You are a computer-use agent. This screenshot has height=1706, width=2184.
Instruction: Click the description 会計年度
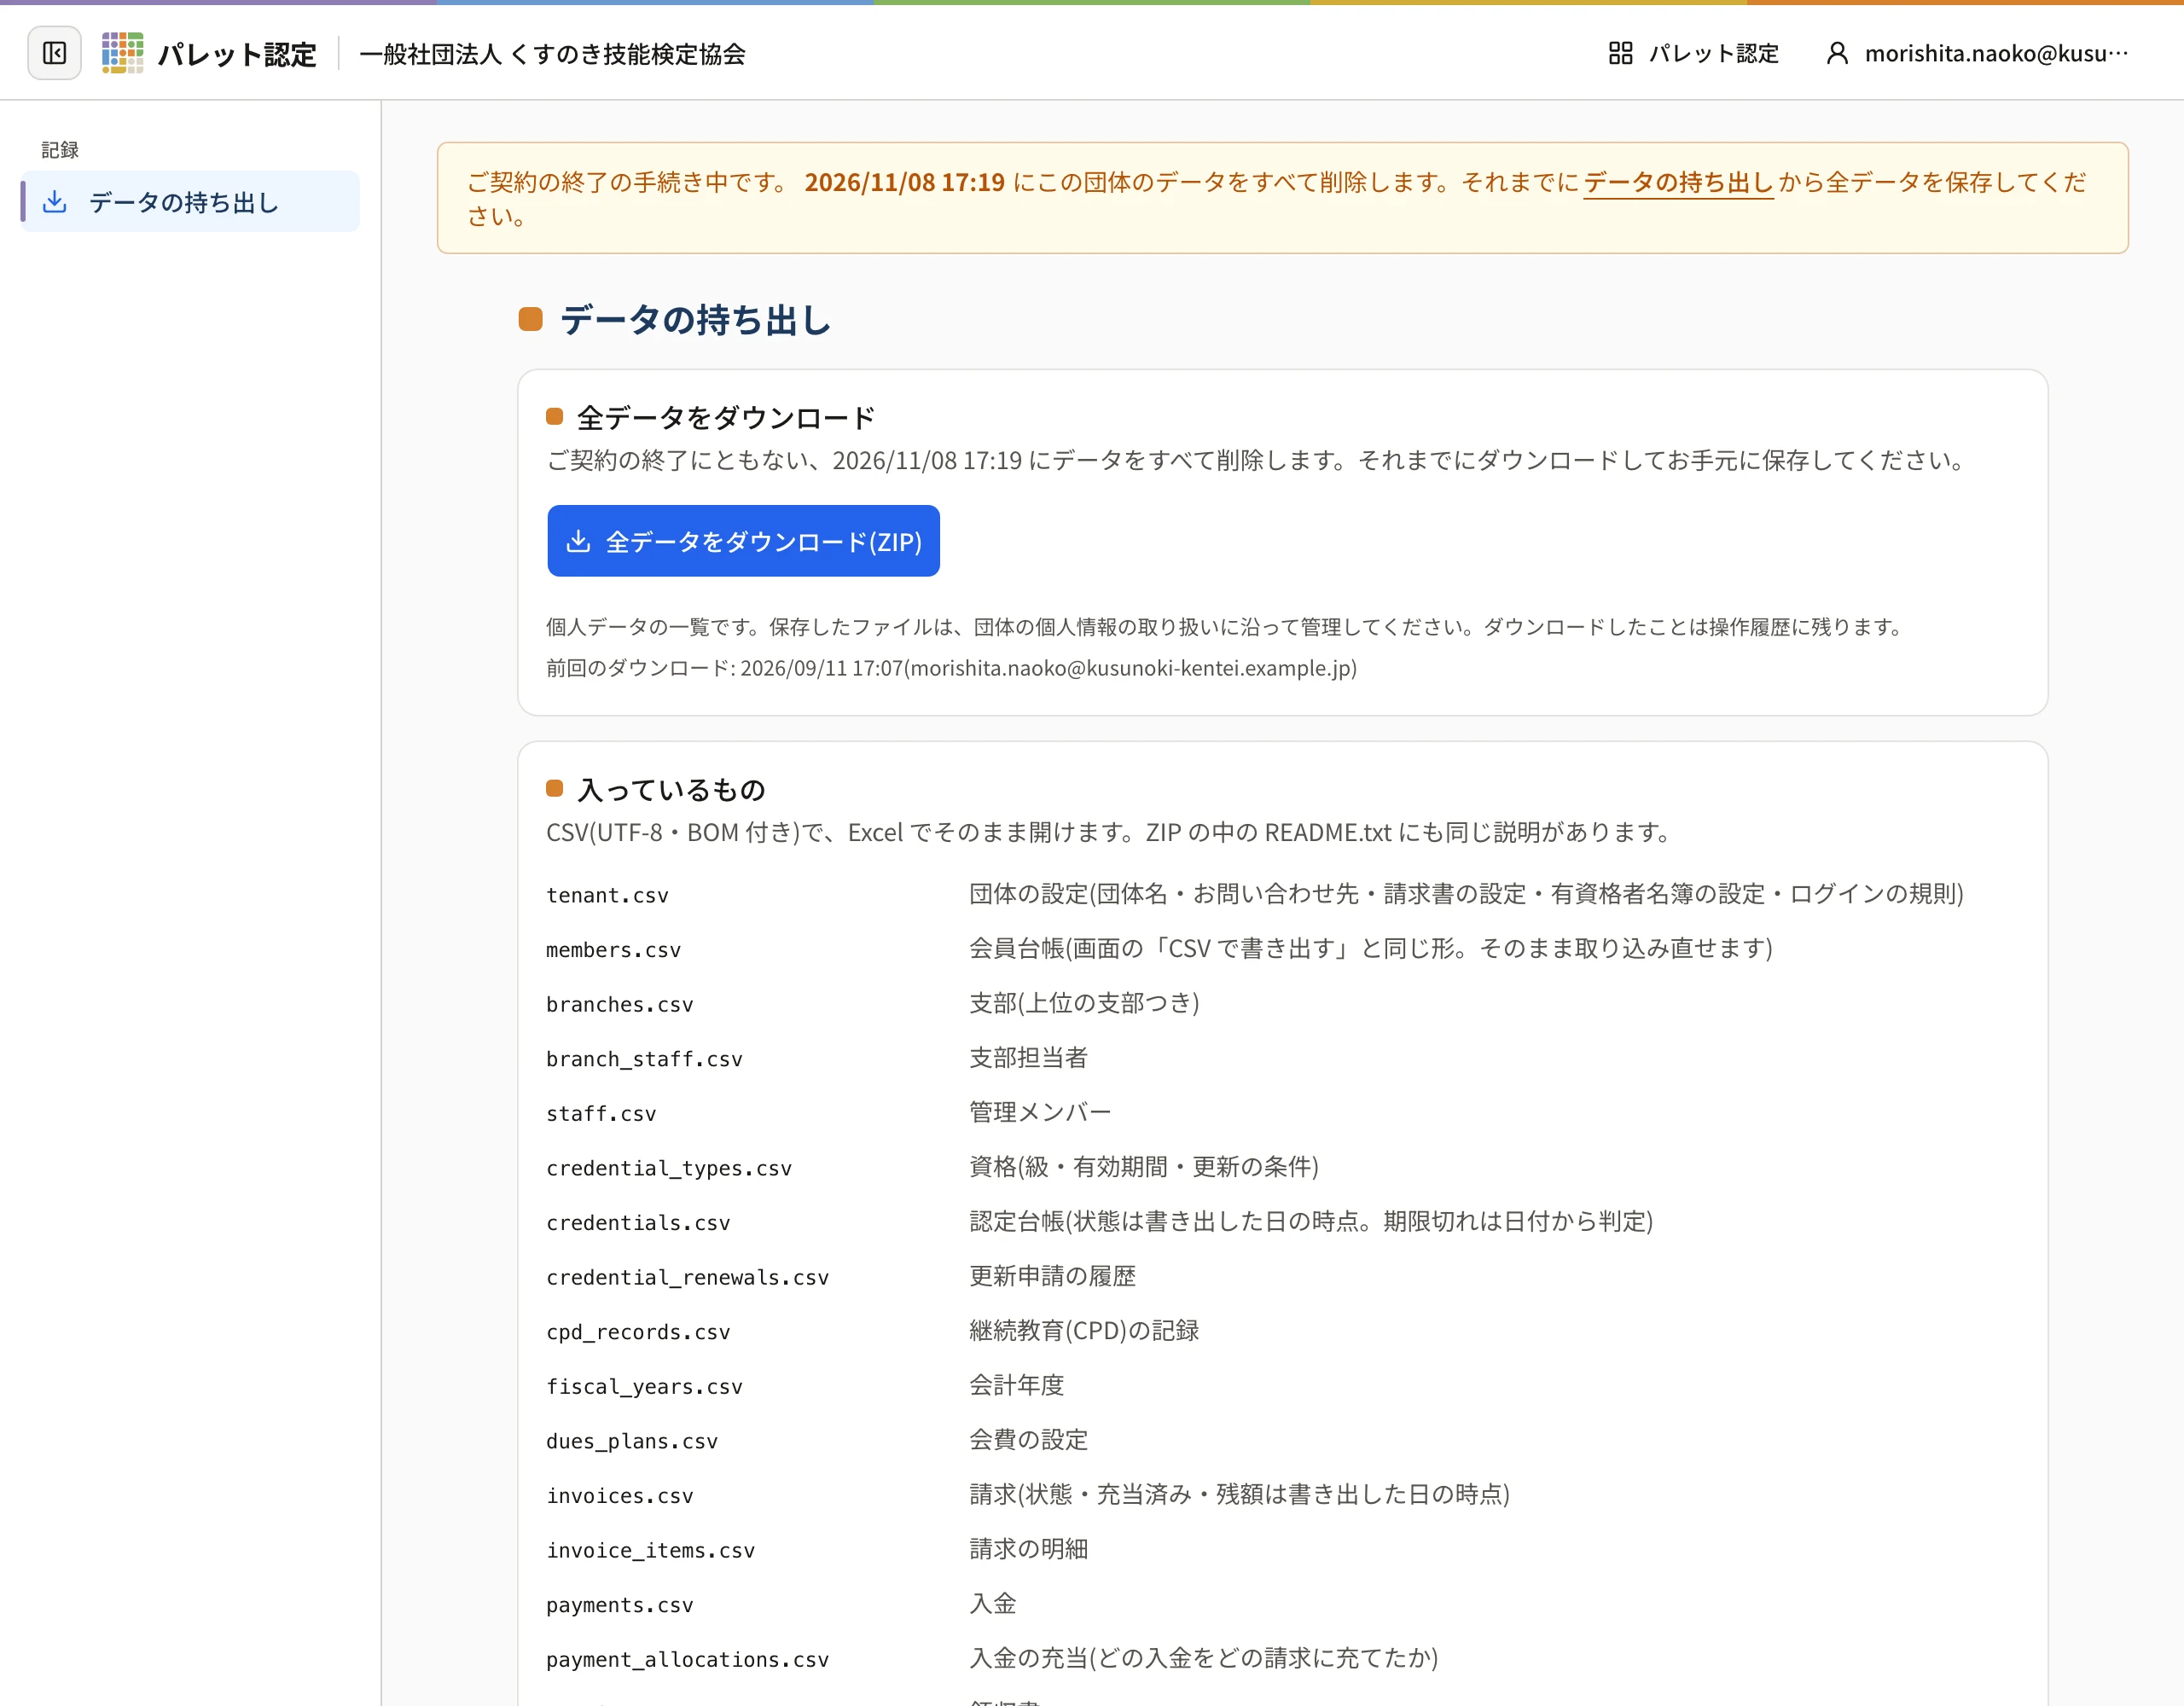click(x=1016, y=1385)
